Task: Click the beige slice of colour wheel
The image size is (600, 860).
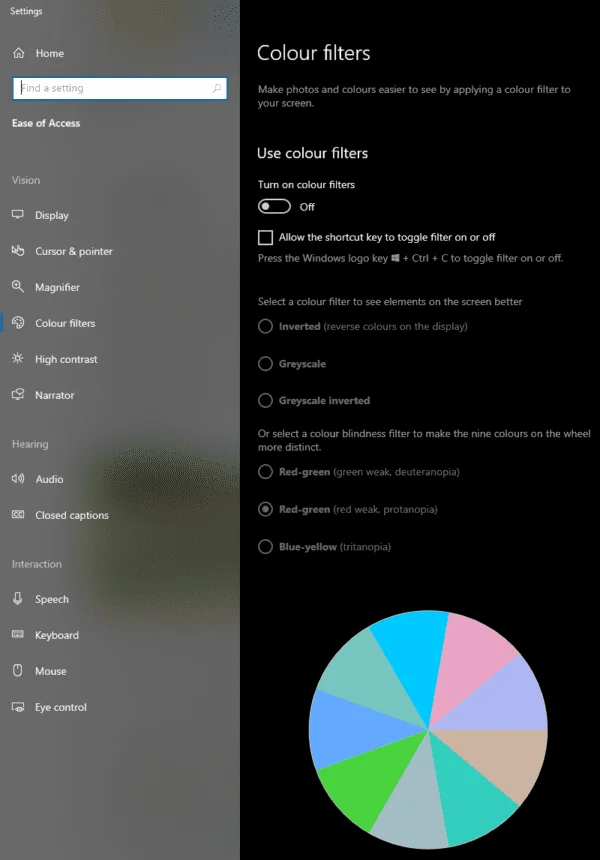Action: coord(502,760)
